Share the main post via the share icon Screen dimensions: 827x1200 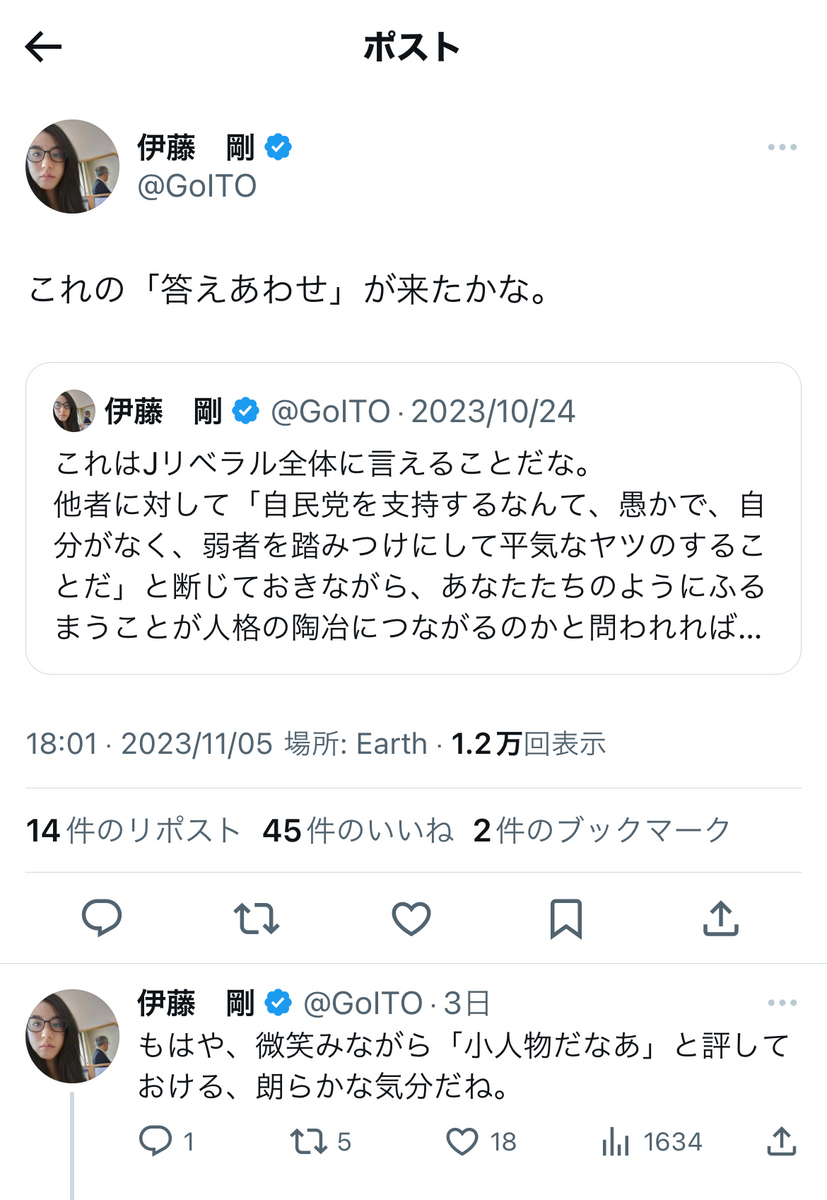(720, 918)
